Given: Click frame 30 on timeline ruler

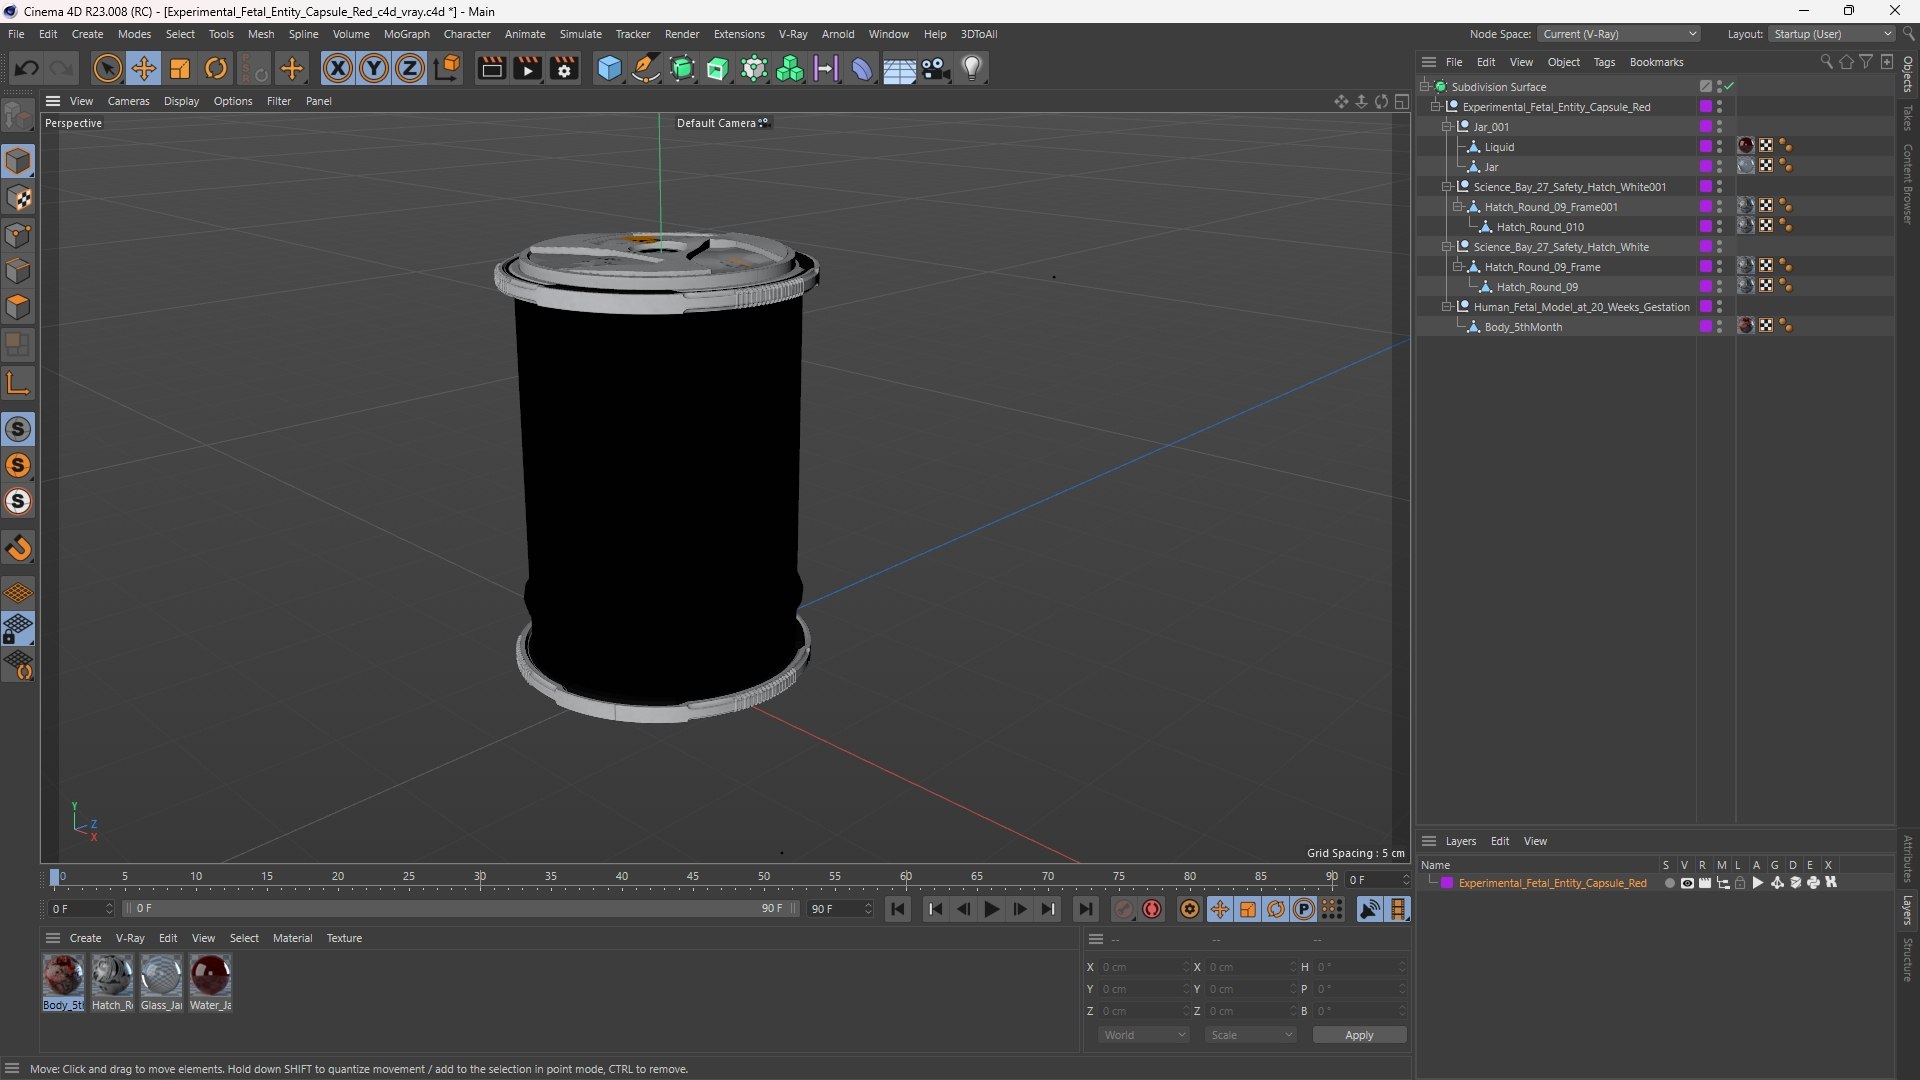Looking at the screenshot, I should 480,877.
